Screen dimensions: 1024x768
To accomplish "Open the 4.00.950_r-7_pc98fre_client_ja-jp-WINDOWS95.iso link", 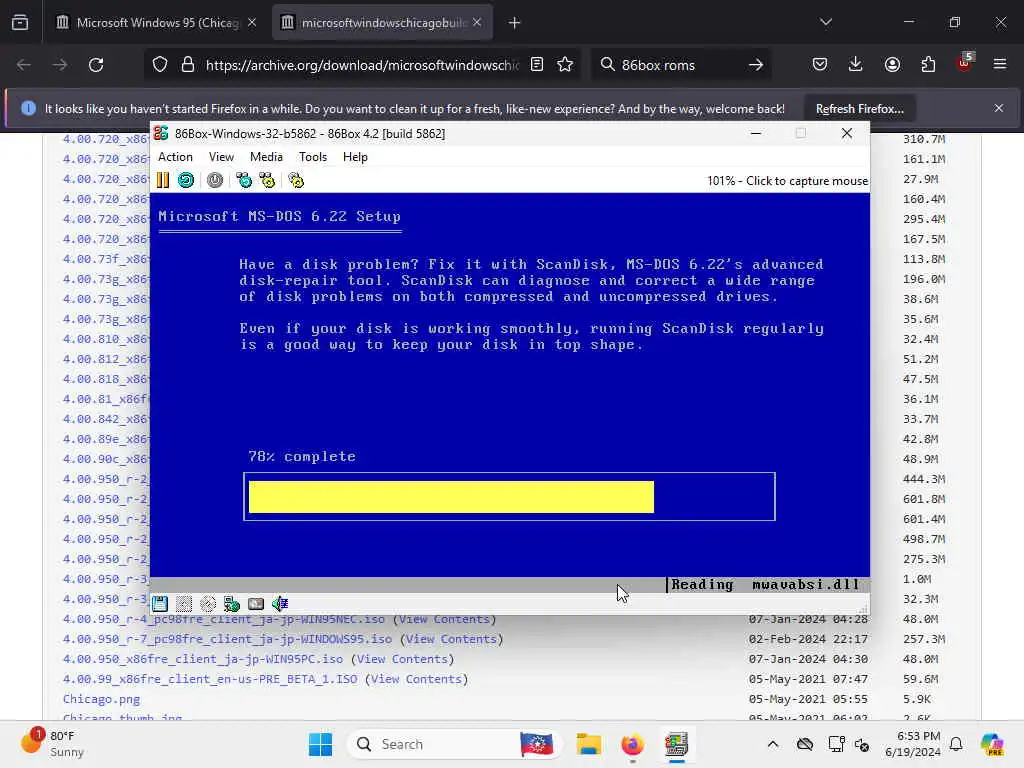I will point(227,639).
